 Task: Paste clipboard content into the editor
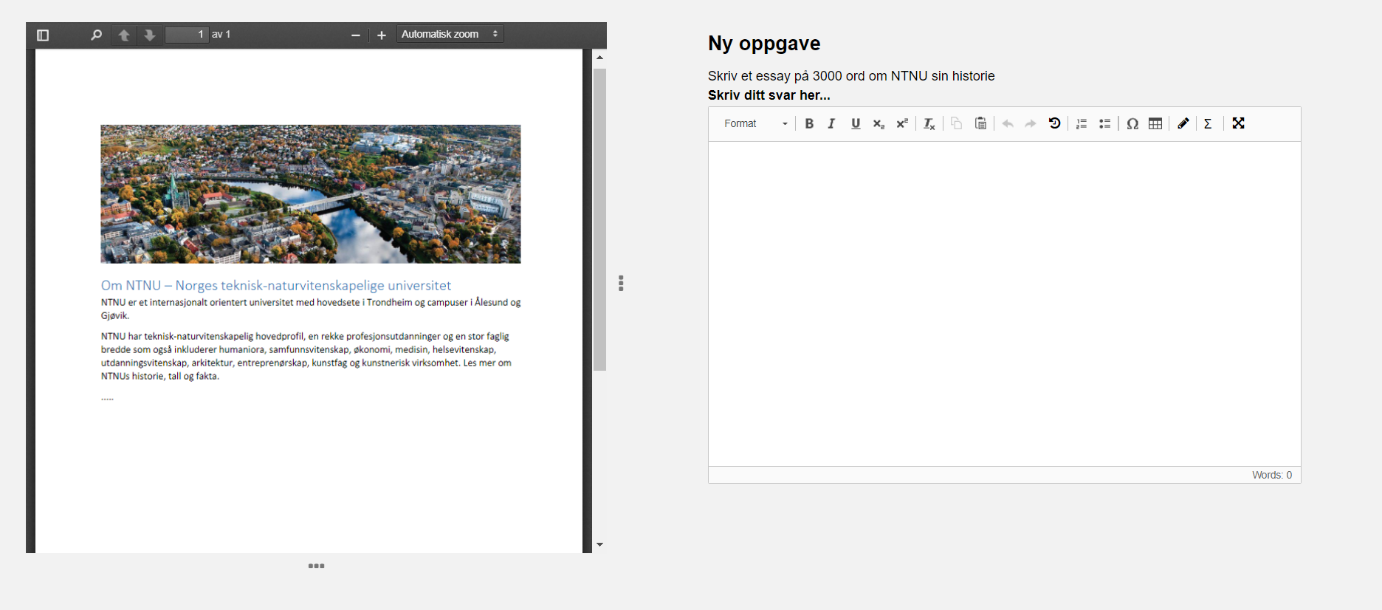tap(981, 124)
